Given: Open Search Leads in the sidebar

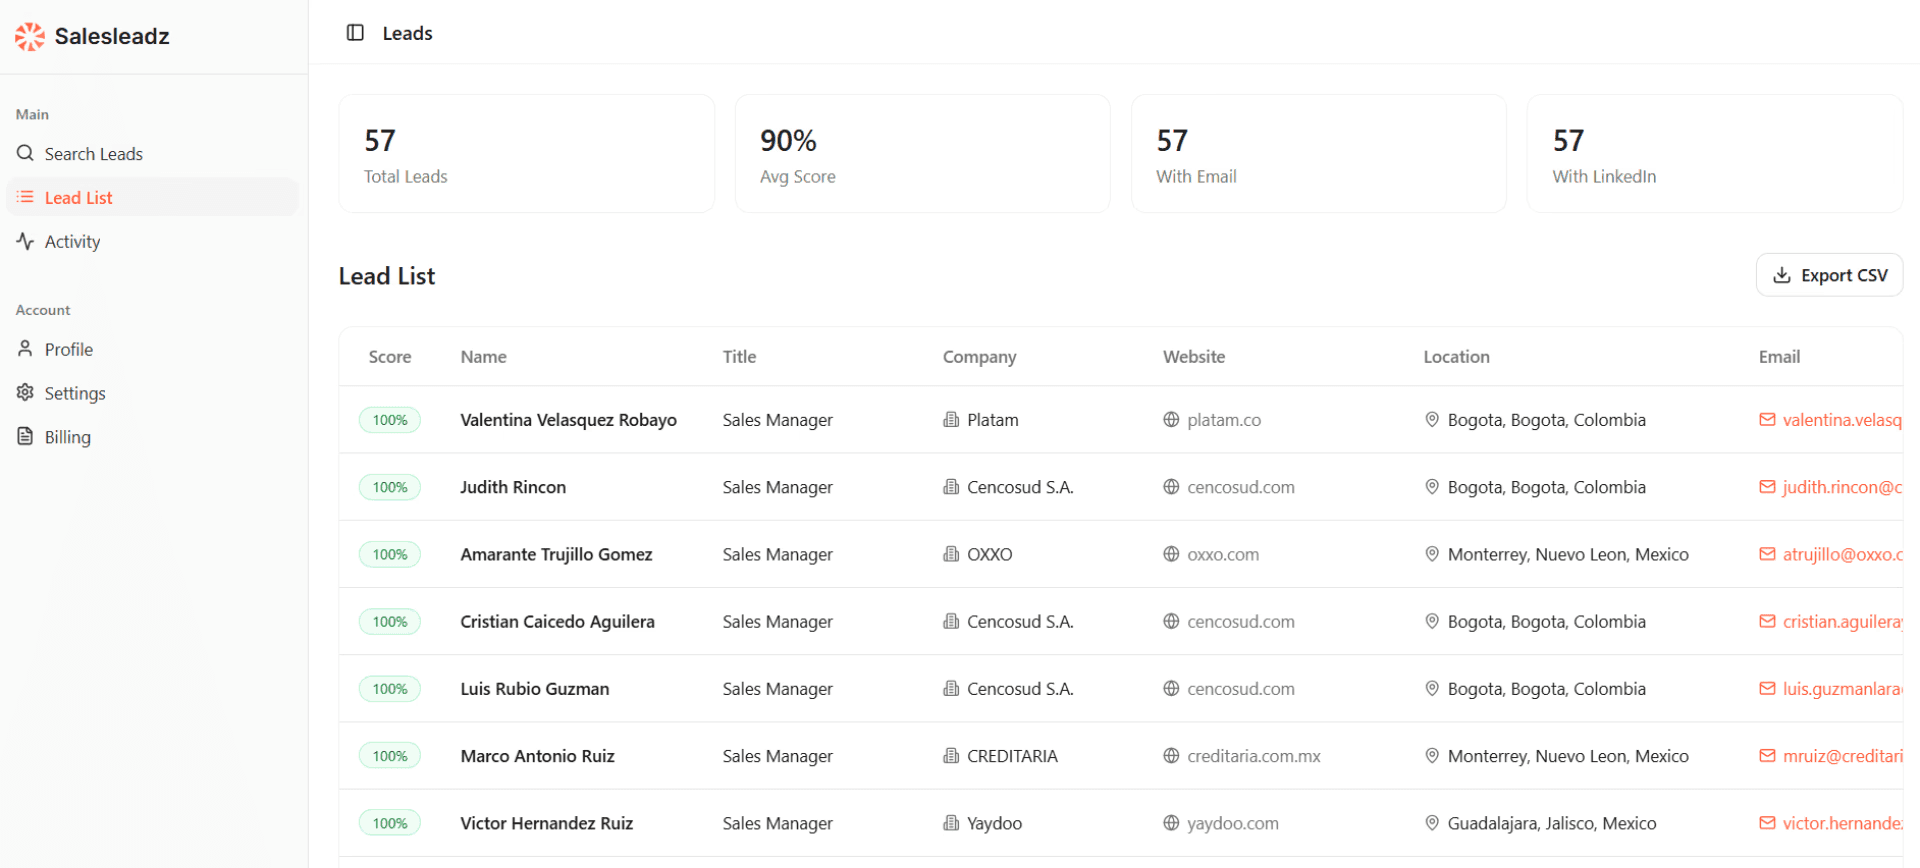Looking at the screenshot, I should coord(153,154).
